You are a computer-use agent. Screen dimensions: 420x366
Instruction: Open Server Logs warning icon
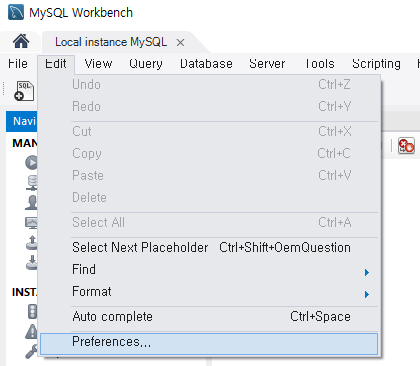(32, 331)
